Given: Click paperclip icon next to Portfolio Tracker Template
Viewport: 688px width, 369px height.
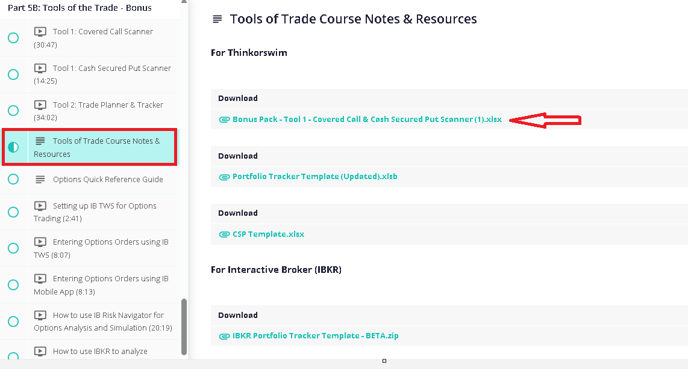Looking at the screenshot, I should (x=224, y=177).
